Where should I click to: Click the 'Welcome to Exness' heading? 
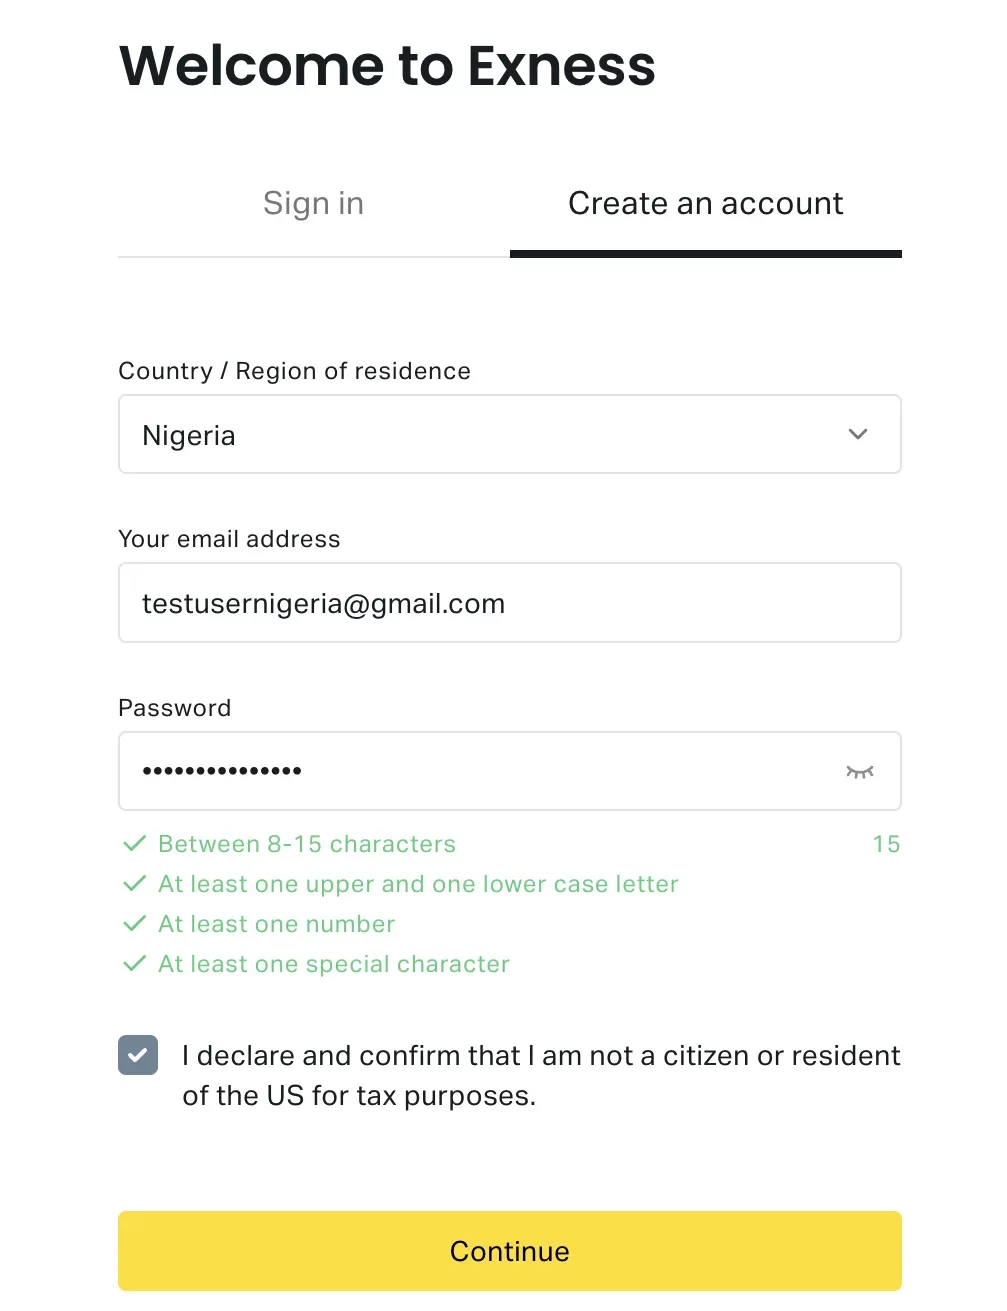(x=387, y=66)
